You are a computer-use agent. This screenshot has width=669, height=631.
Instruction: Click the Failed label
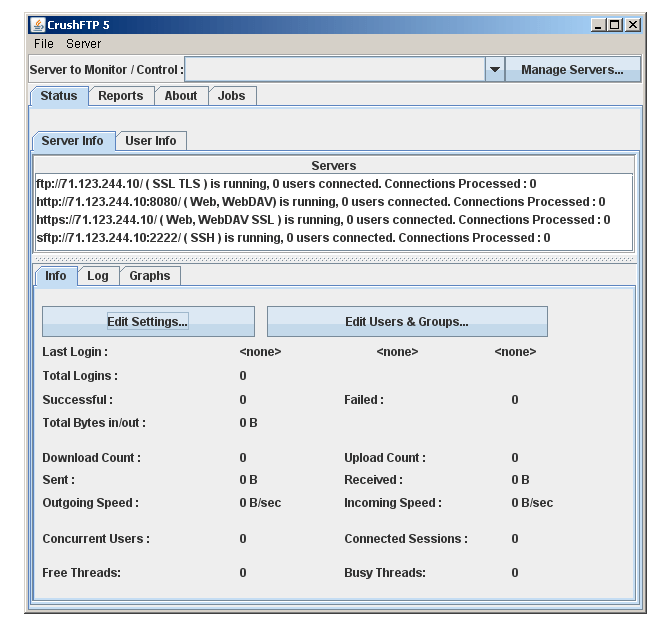tap(364, 400)
